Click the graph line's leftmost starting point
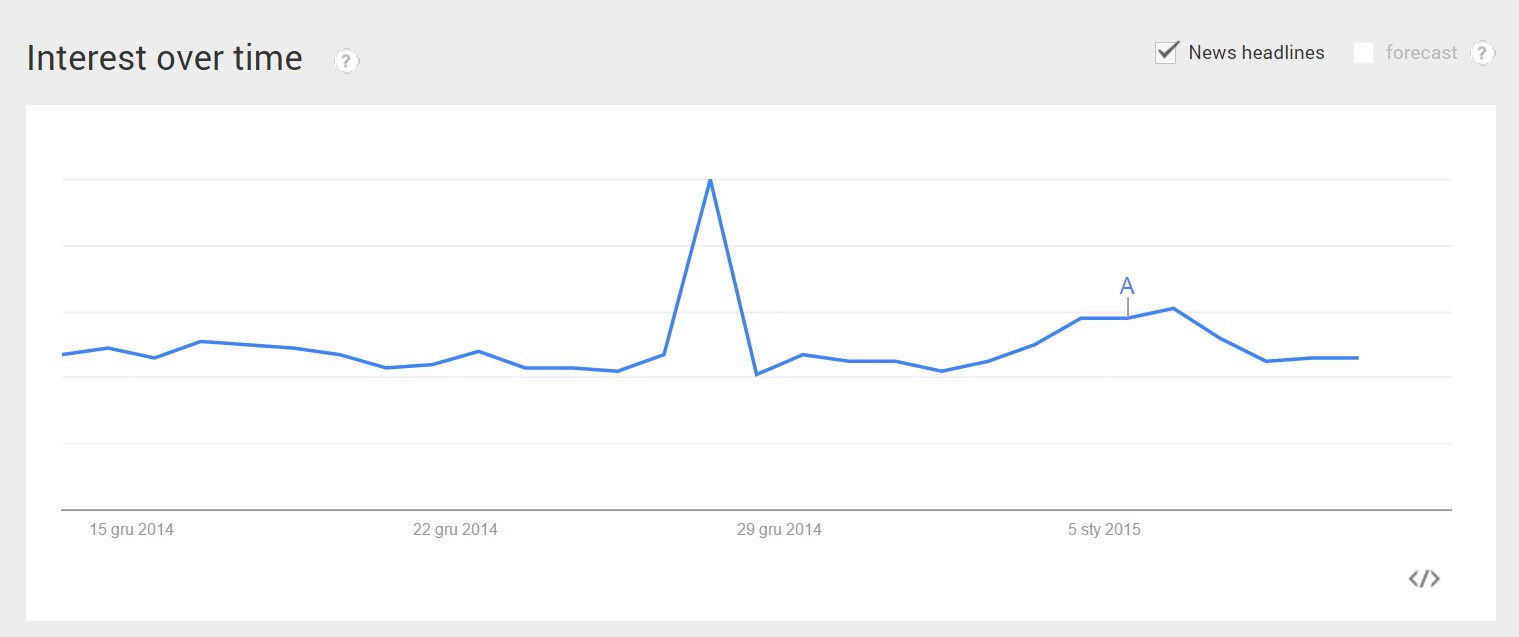 (63, 355)
